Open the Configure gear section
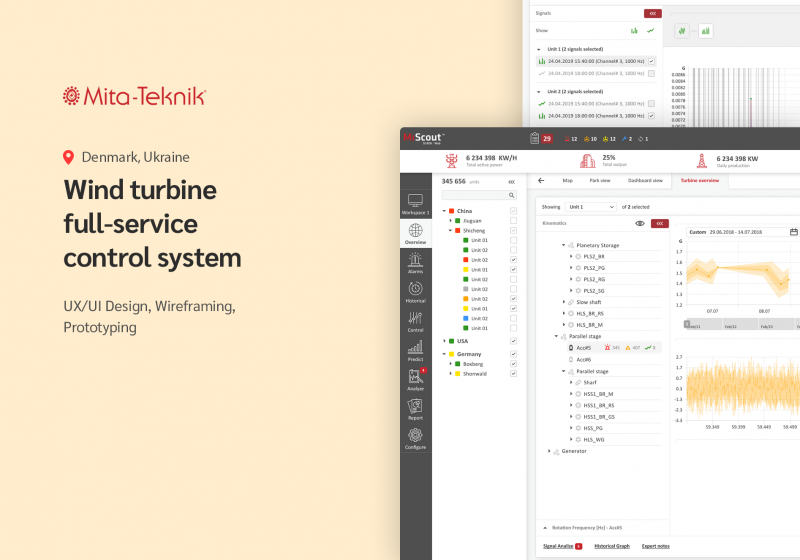Viewport: 800px width, 560px height. (415, 438)
